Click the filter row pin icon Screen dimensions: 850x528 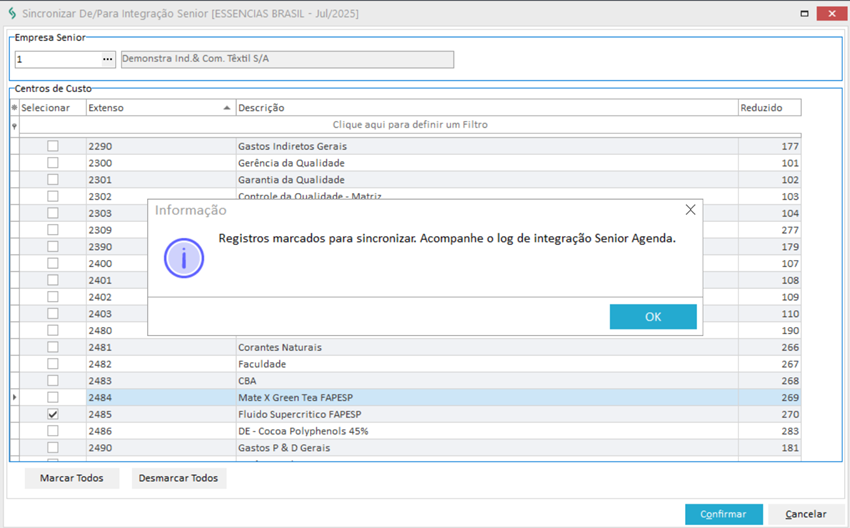coord(15,126)
